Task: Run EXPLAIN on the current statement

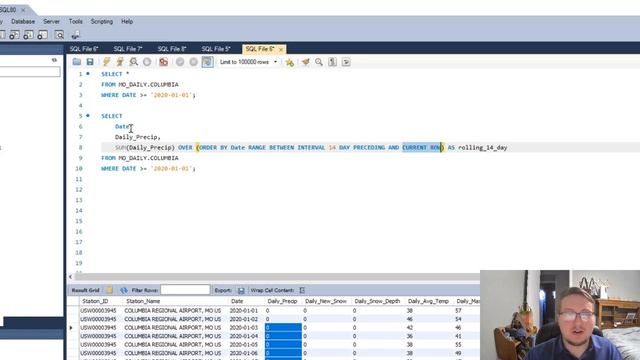Action: pos(133,62)
